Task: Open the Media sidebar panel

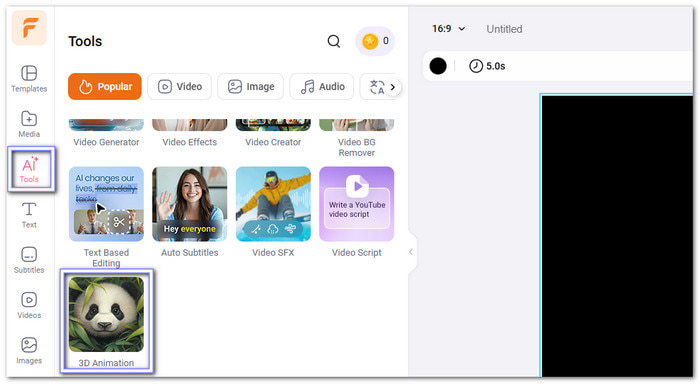Action: point(29,124)
